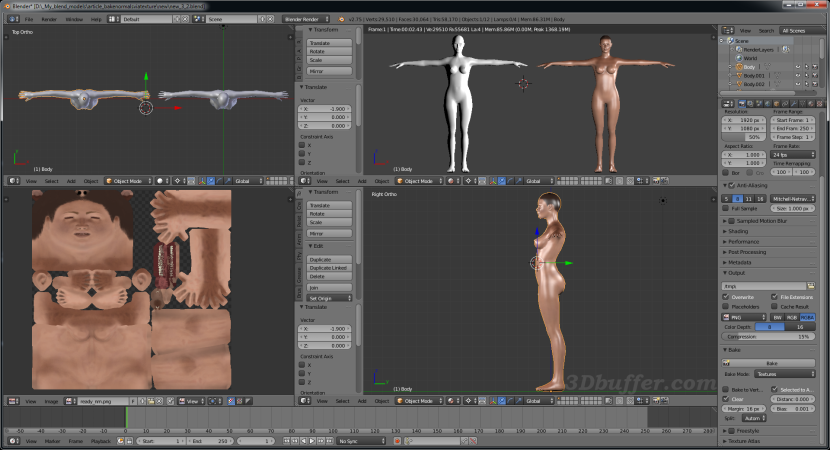Open the File menu

click(x=28, y=19)
